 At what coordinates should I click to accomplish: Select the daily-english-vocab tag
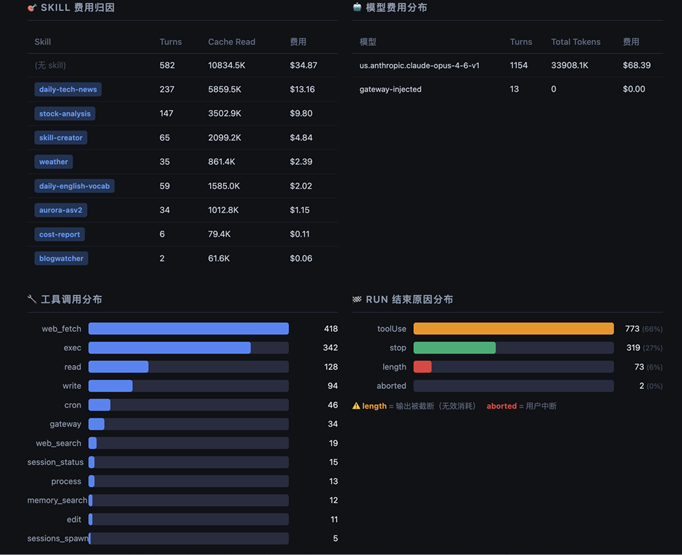pos(74,186)
